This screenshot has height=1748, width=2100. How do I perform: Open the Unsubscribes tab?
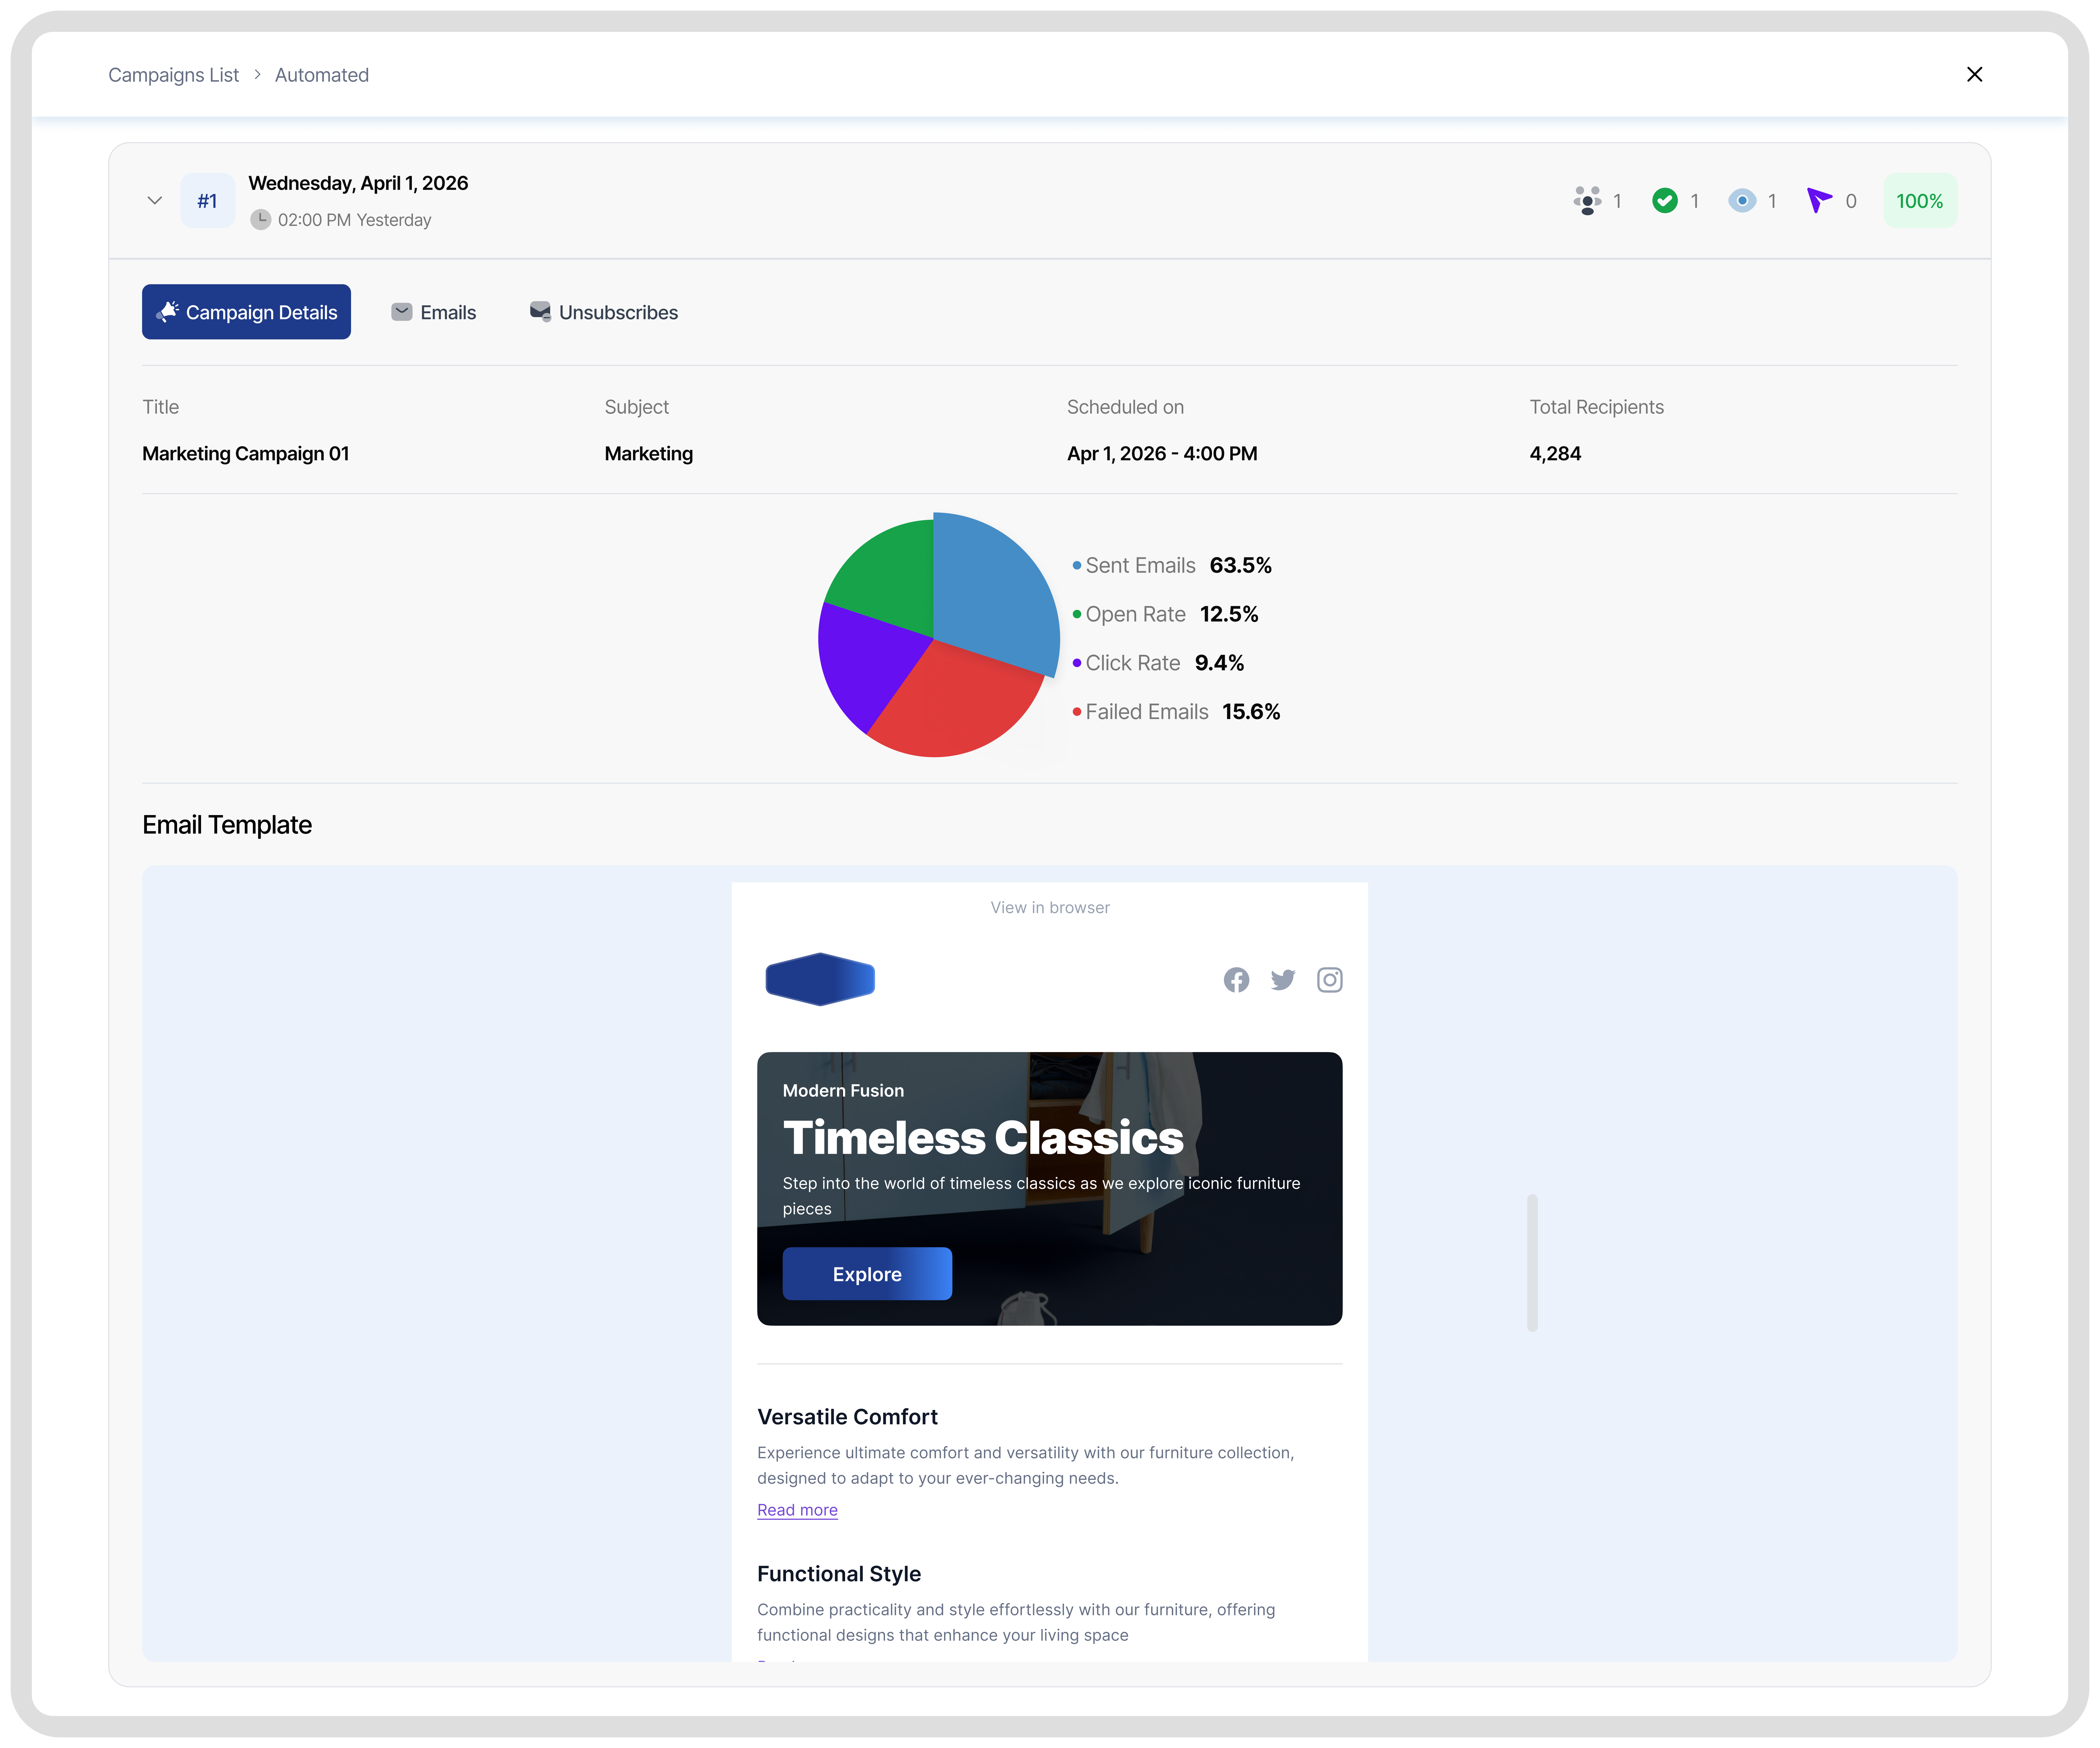pos(604,312)
